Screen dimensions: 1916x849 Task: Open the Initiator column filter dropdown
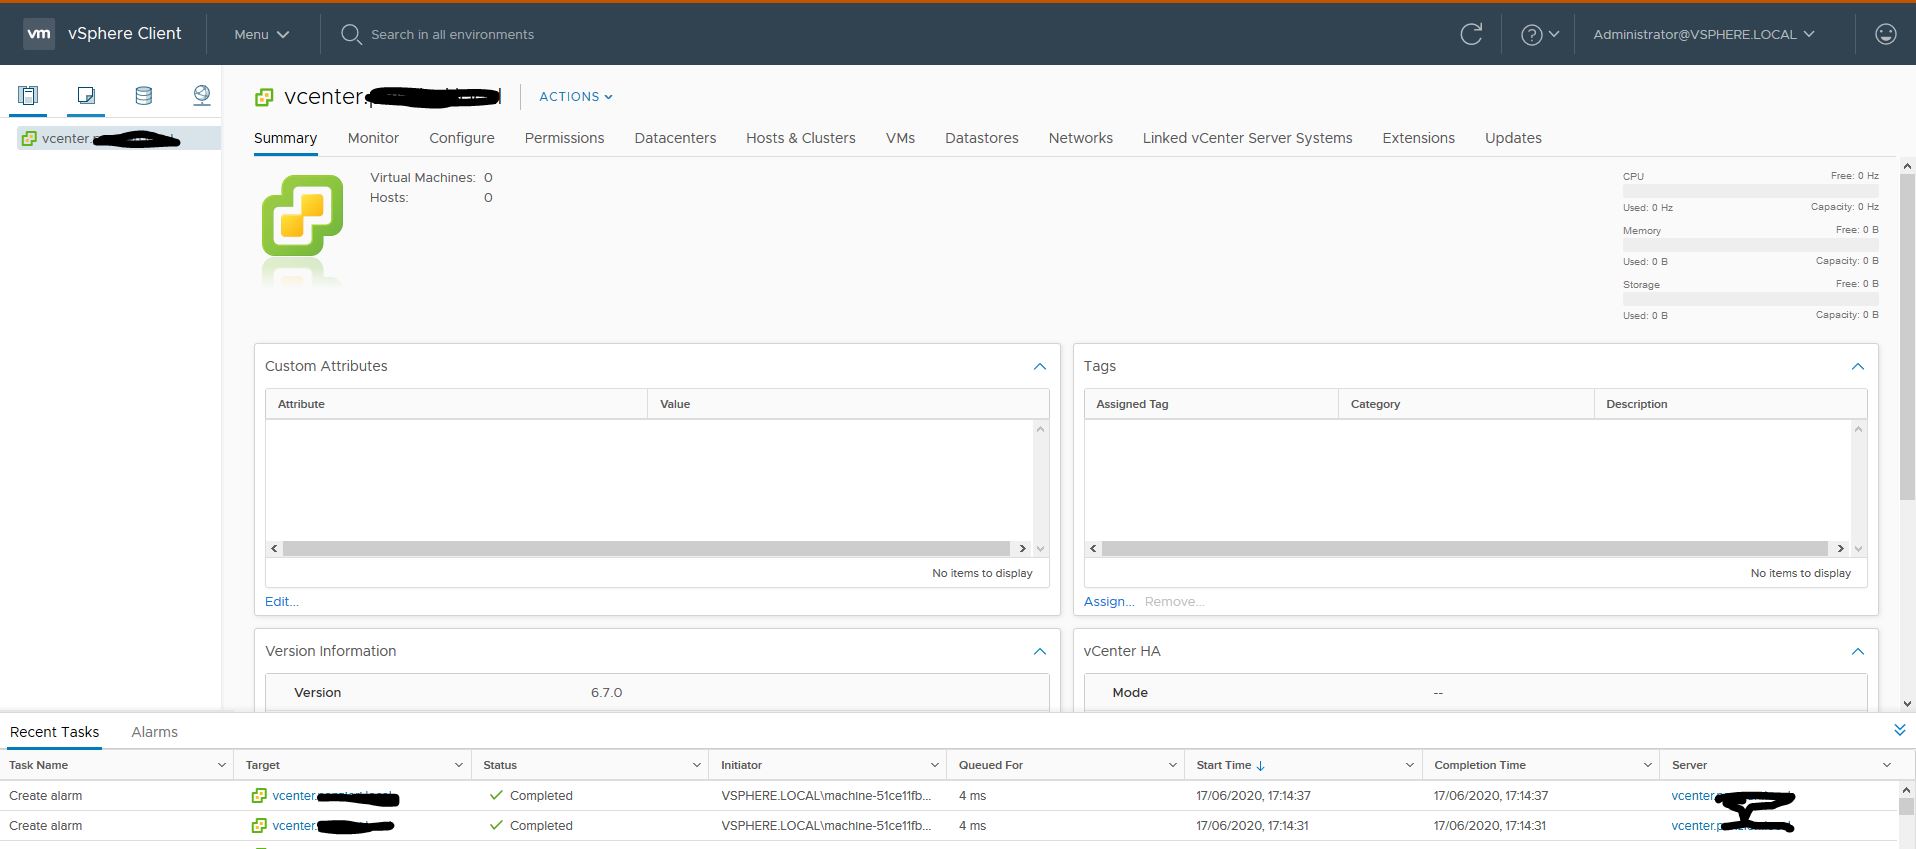tap(935, 765)
